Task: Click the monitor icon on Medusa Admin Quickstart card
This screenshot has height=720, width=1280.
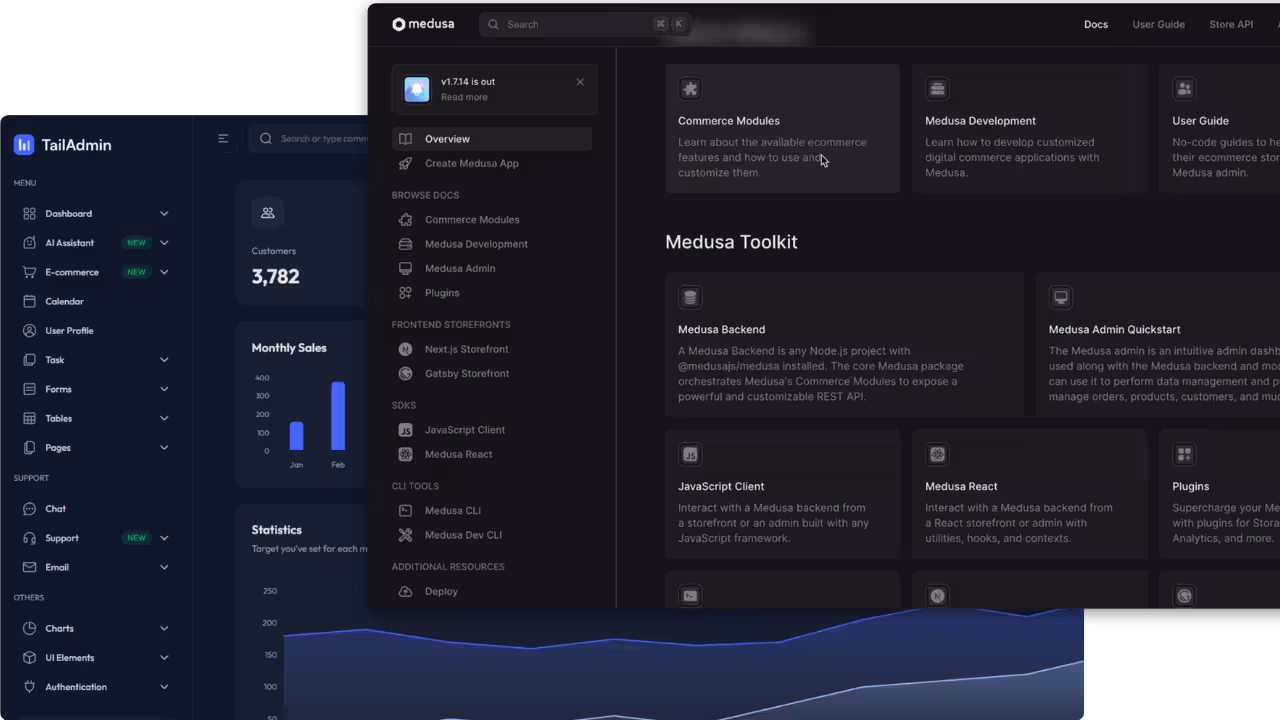Action: (1061, 297)
